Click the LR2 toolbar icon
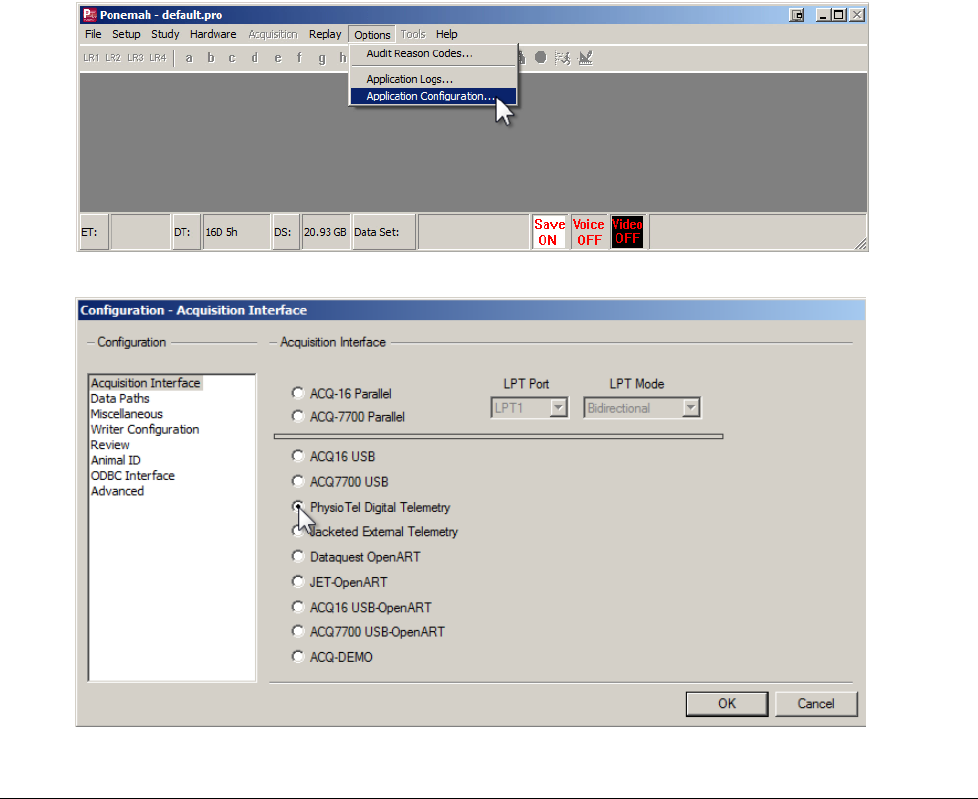Viewport: 978px width, 799px height. click(x=113, y=58)
